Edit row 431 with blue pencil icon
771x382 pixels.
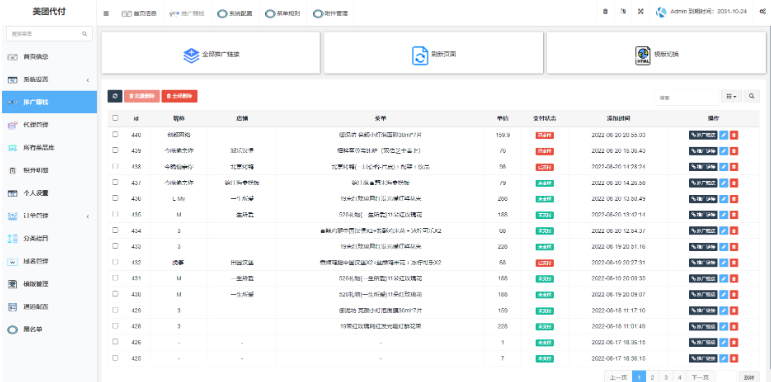pos(723,279)
